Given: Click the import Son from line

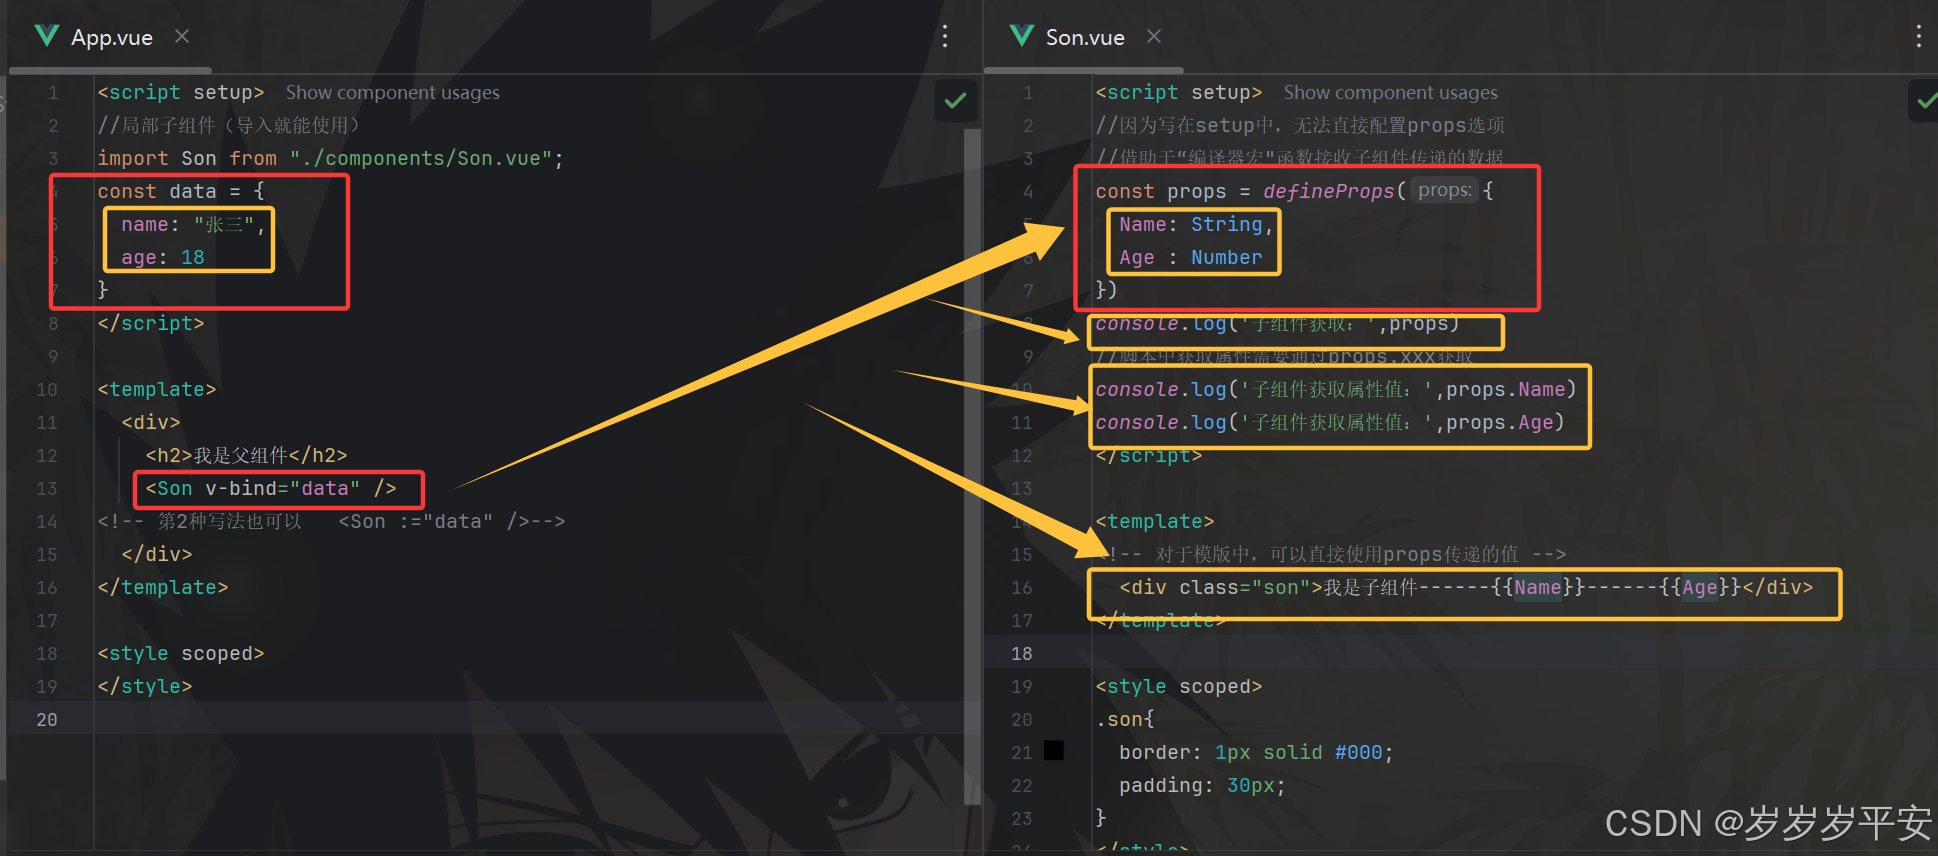Looking at the screenshot, I should tap(330, 158).
